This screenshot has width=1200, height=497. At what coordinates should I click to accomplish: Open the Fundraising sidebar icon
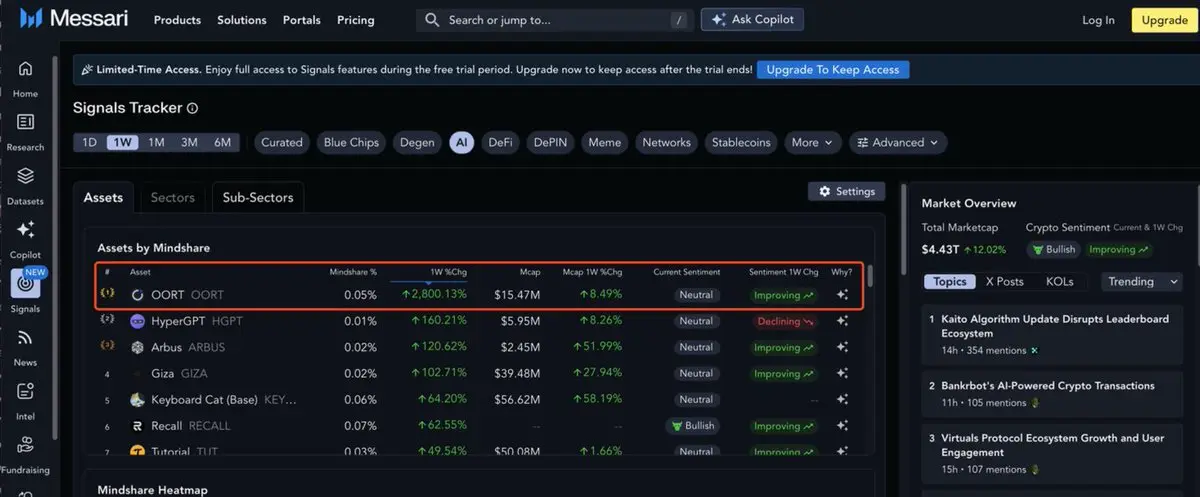pos(25,445)
